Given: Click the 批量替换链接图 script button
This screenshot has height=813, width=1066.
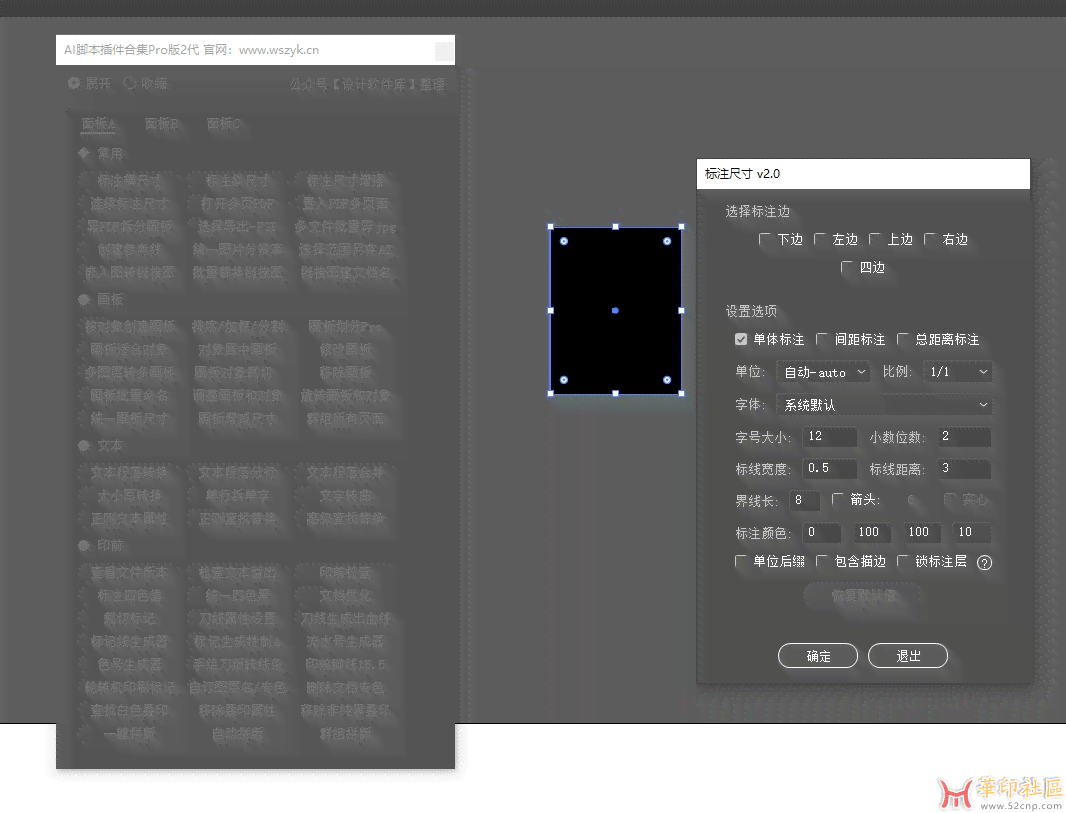Looking at the screenshot, I should 237,273.
